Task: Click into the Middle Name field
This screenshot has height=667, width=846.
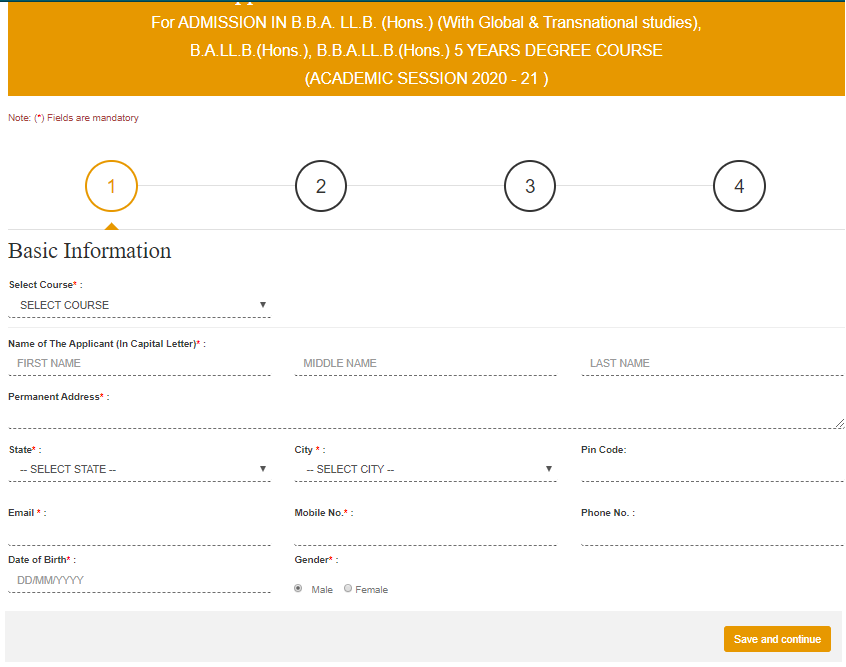Action: point(426,363)
